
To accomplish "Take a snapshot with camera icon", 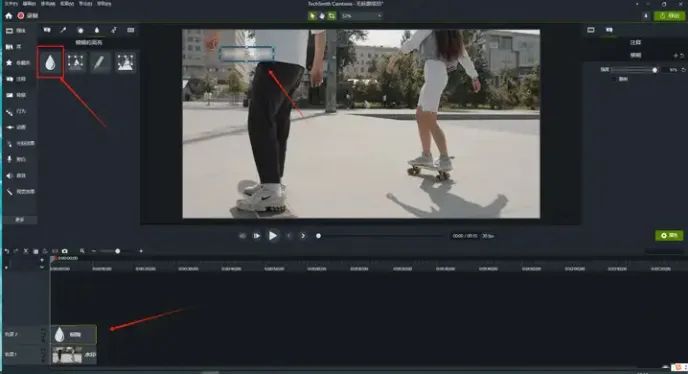I will click(x=65, y=251).
